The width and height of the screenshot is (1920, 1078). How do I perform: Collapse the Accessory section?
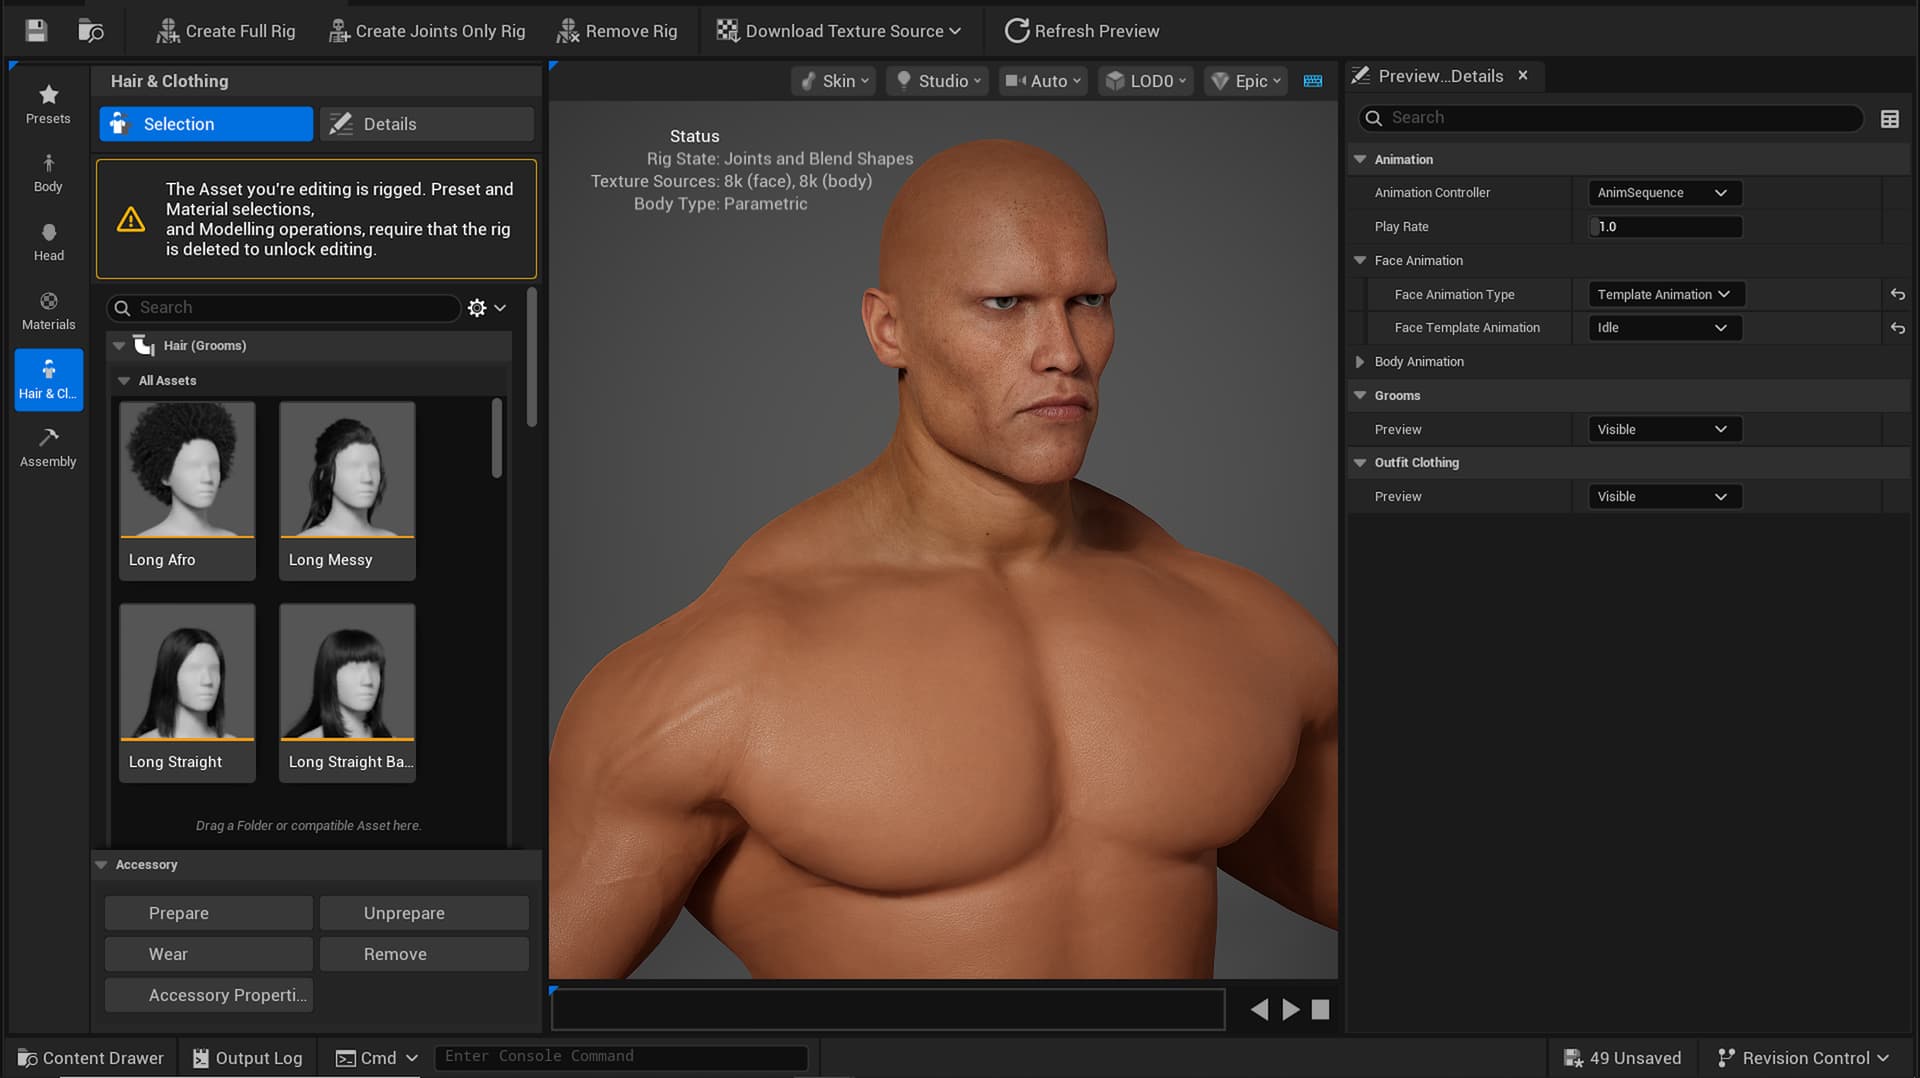(101, 865)
